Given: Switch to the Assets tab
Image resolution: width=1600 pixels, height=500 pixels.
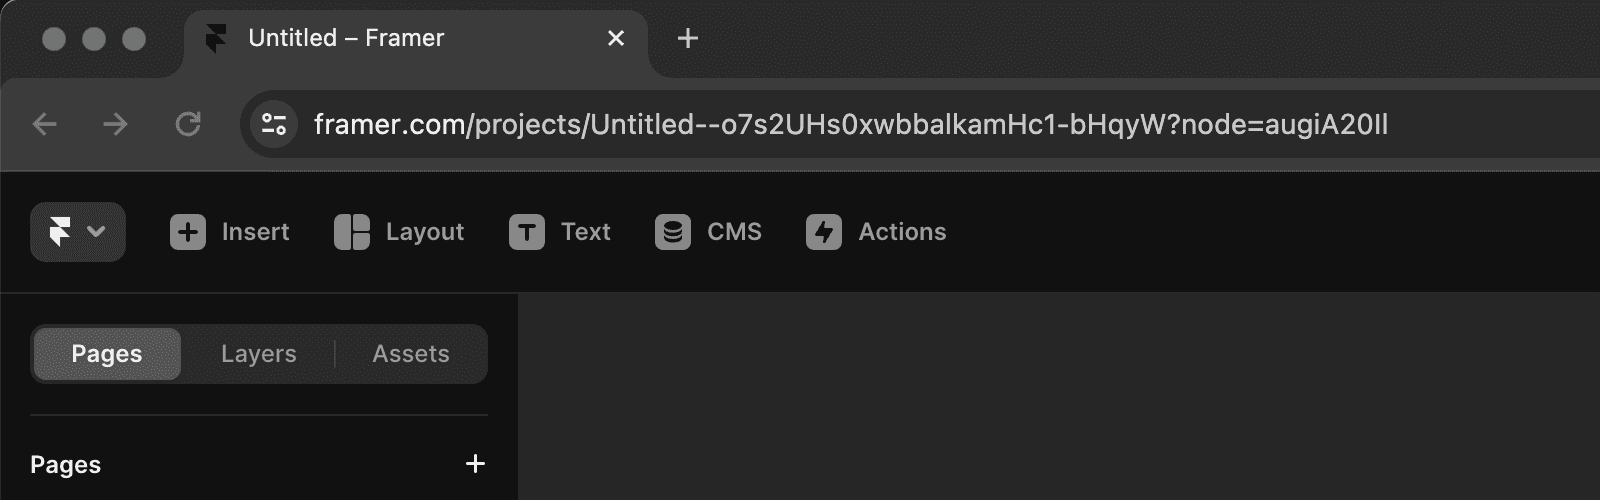Looking at the screenshot, I should point(411,354).
